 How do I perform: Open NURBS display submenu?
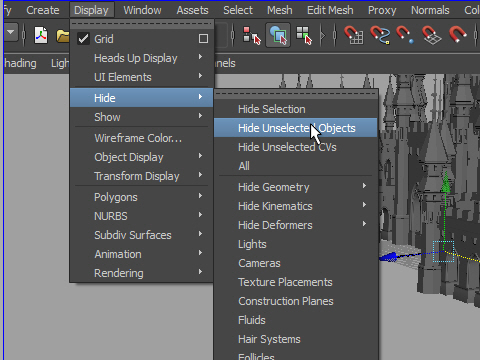tap(141, 216)
